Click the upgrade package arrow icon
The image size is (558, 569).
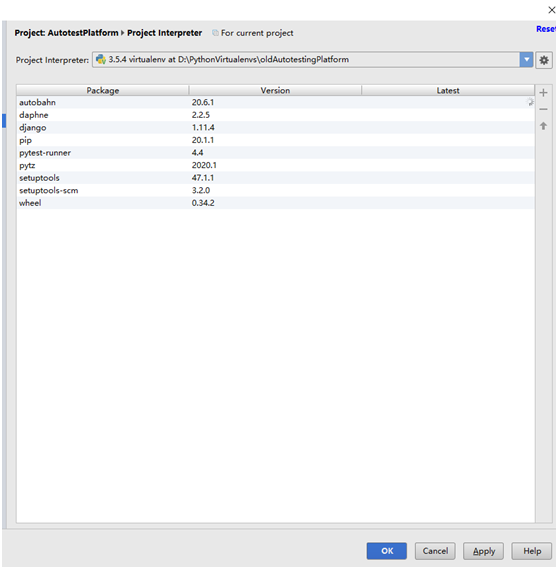(543, 126)
